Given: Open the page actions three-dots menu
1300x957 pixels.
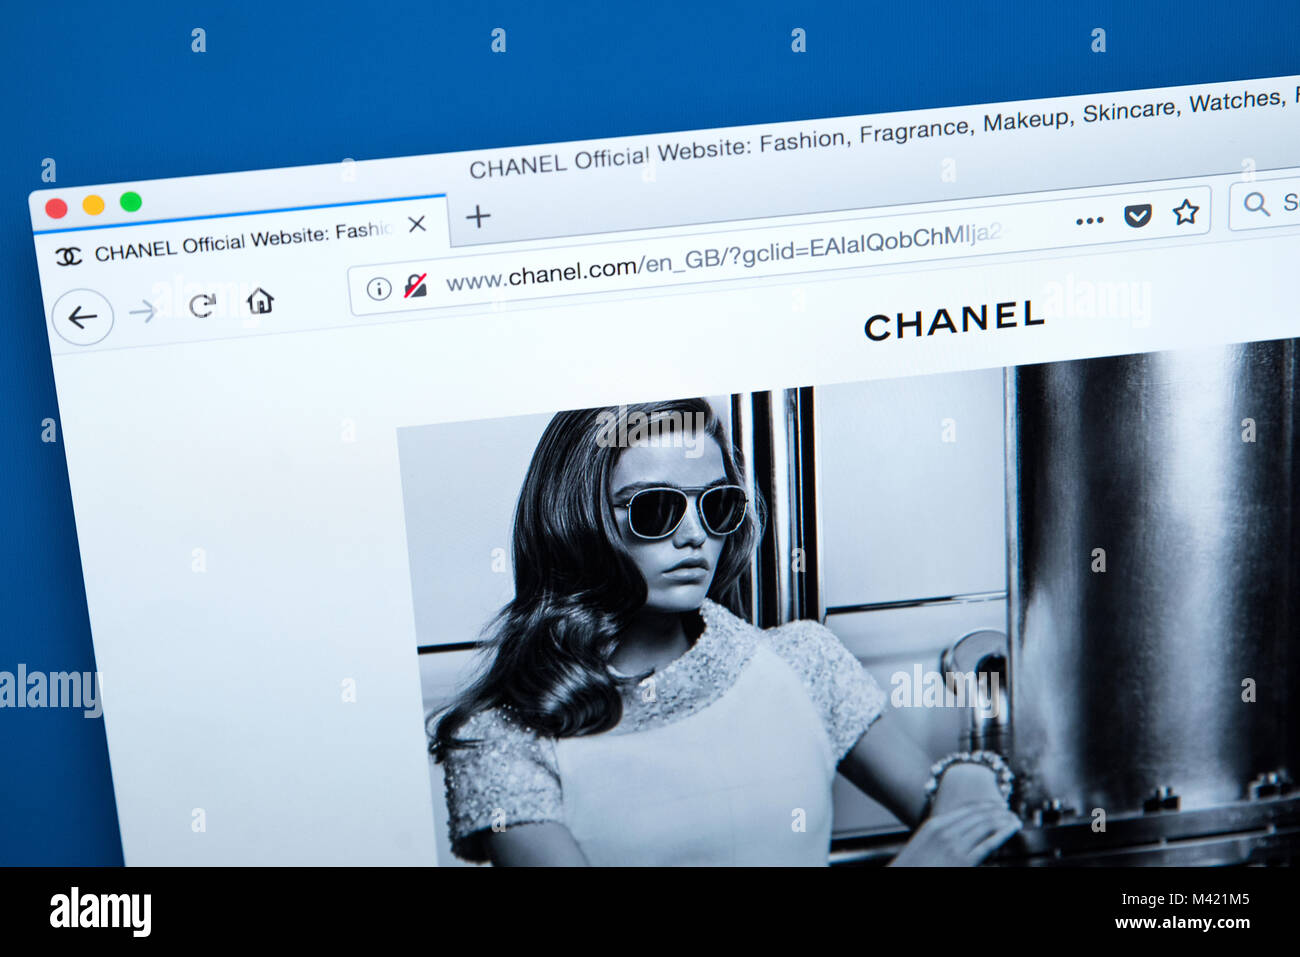Looking at the screenshot, I should click(x=1089, y=220).
